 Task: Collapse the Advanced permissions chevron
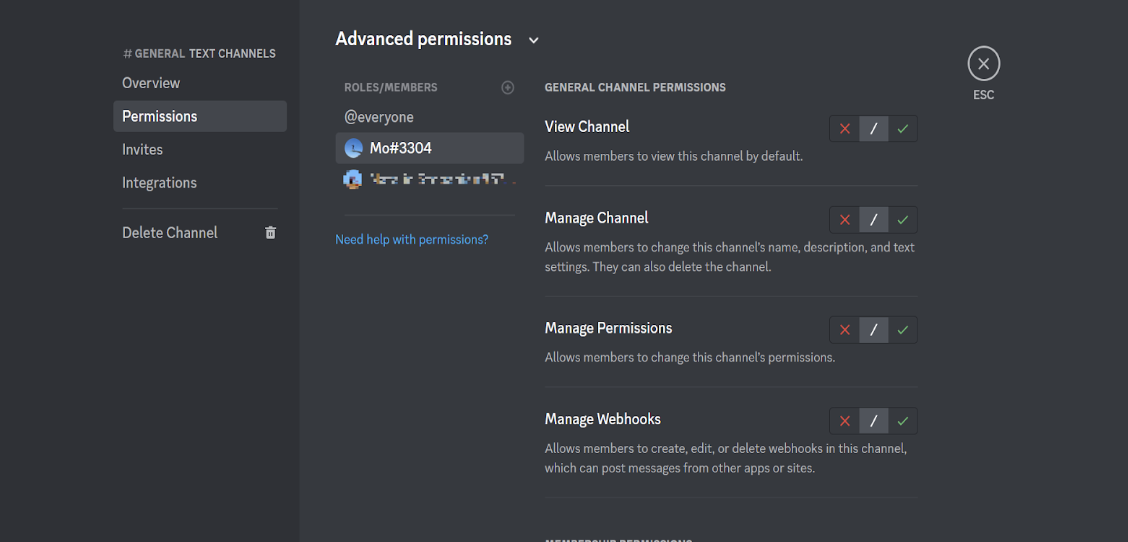(x=534, y=40)
